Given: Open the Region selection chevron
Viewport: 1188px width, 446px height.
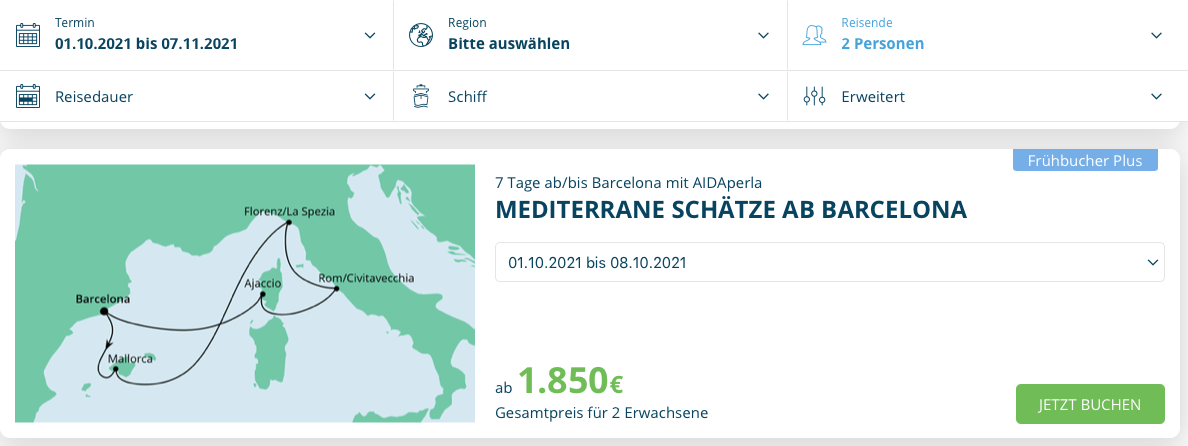Looking at the screenshot, I should coord(764,35).
